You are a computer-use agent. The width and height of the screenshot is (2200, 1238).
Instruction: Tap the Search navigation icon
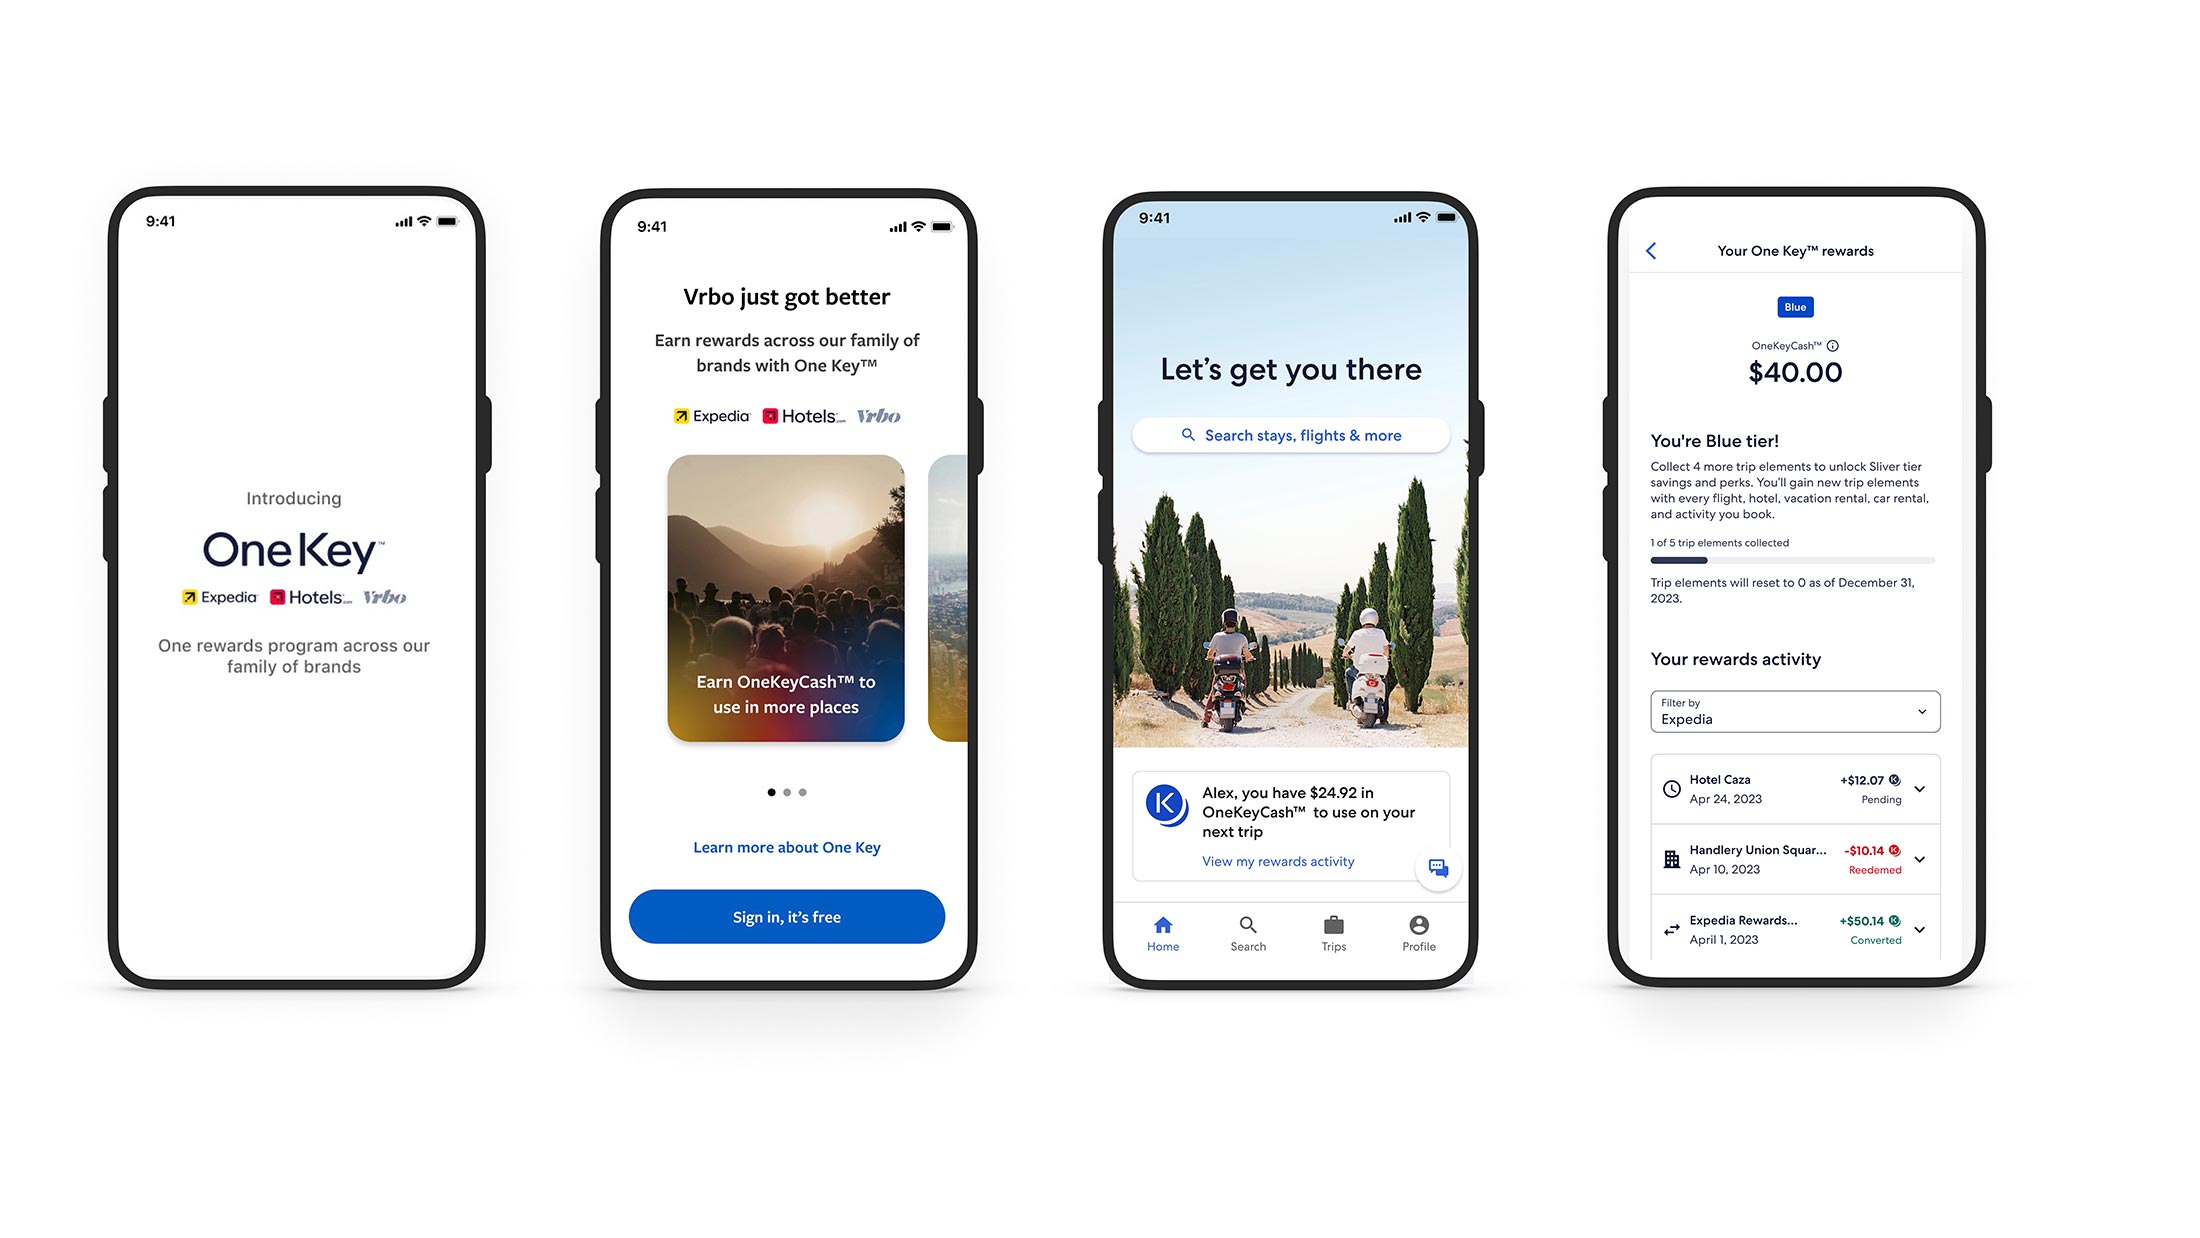point(1245,928)
